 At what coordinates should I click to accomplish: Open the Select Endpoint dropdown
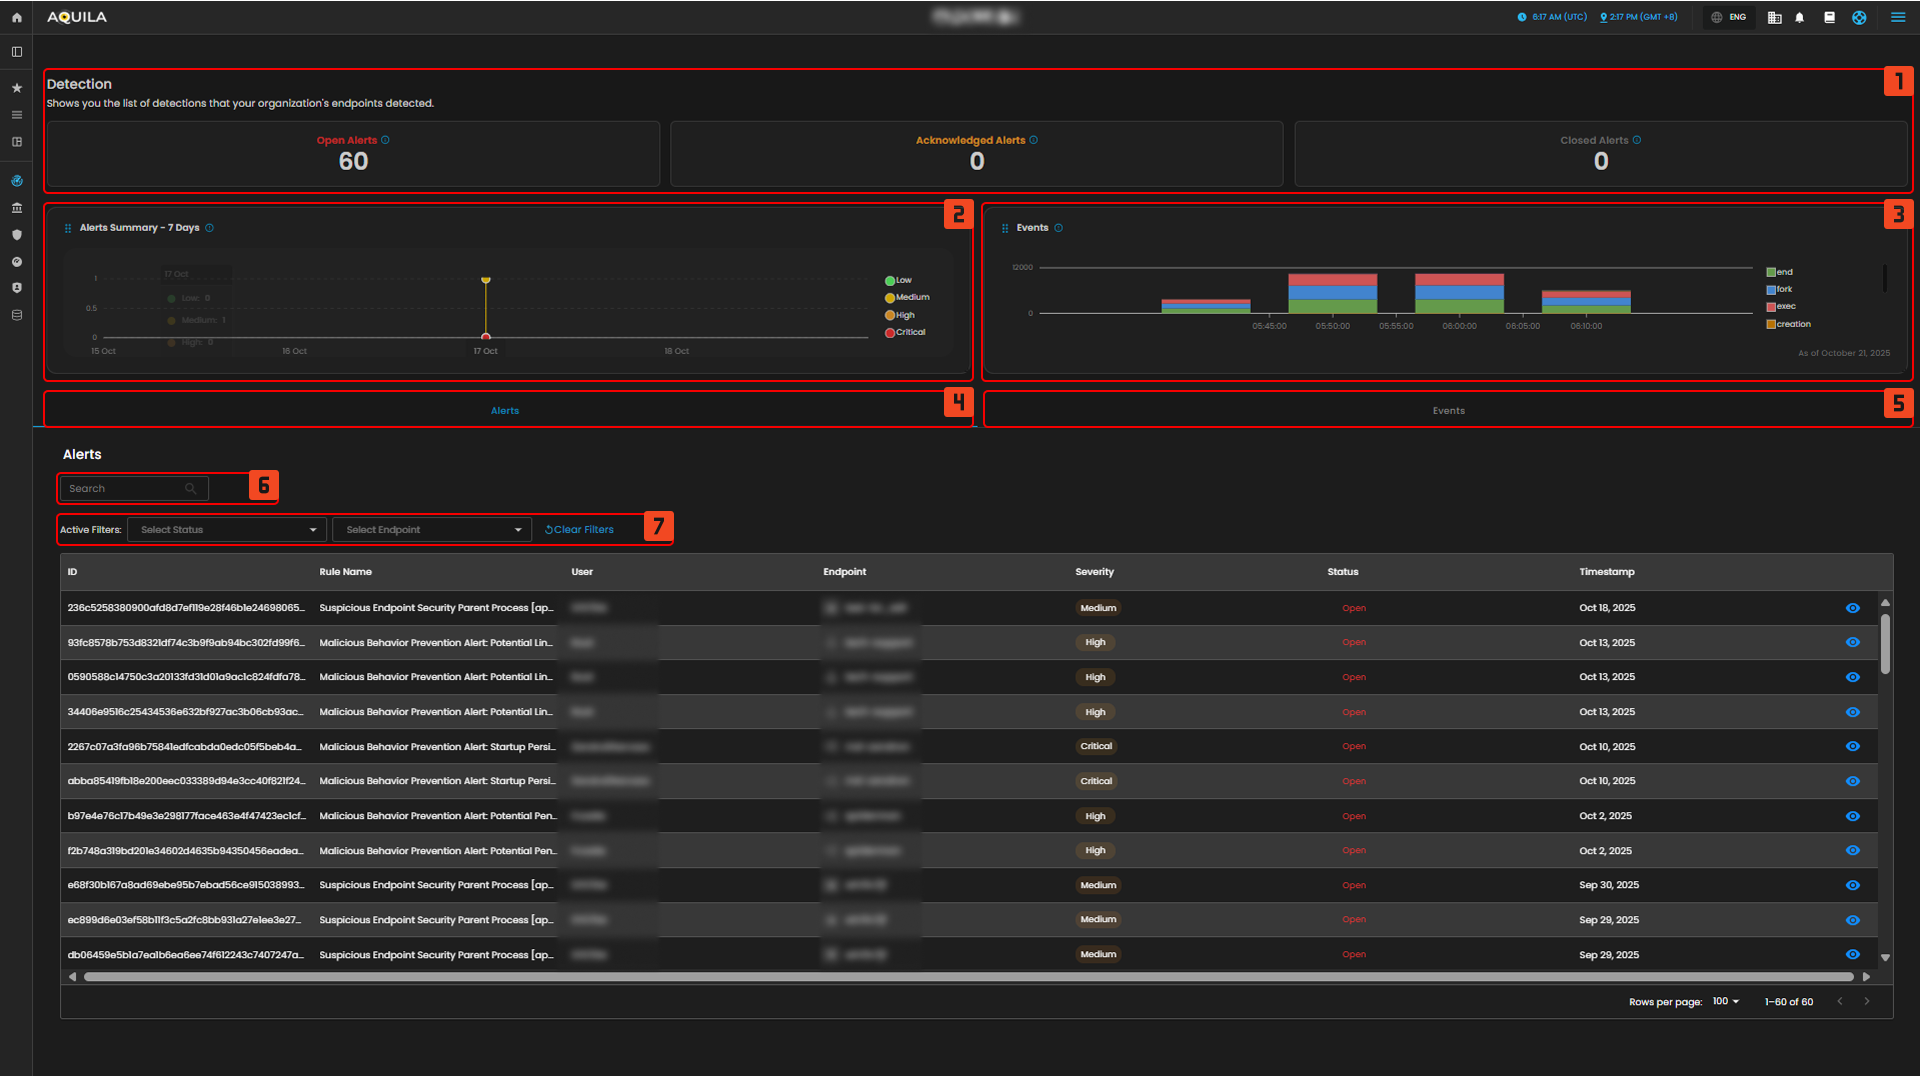[432, 530]
